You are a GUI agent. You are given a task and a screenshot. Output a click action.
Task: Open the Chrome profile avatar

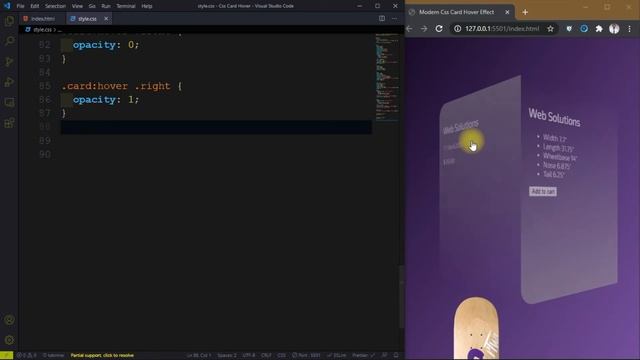click(614, 29)
